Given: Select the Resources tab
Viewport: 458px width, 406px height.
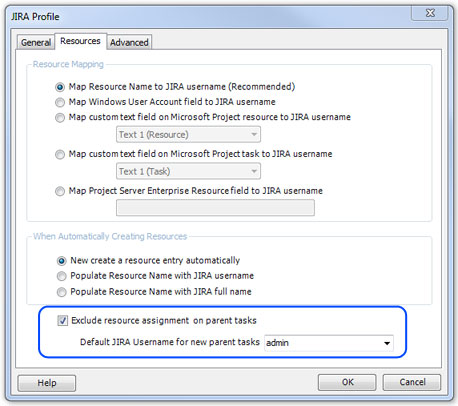Looking at the screenshot, I should (x=80, y=41).
